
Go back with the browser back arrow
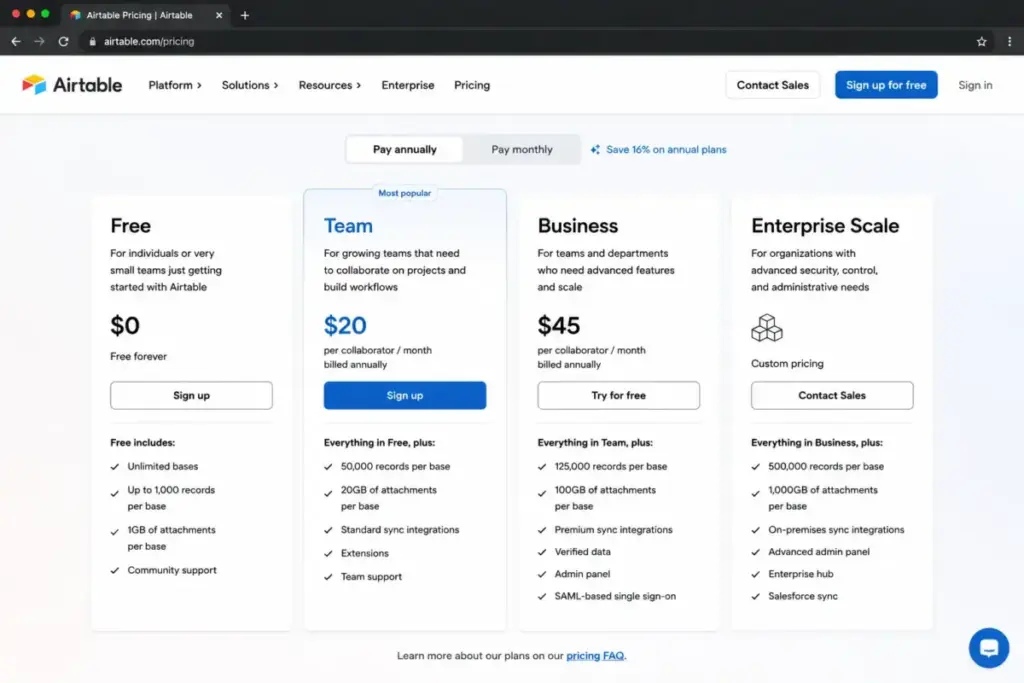click(x=16, y=41)
